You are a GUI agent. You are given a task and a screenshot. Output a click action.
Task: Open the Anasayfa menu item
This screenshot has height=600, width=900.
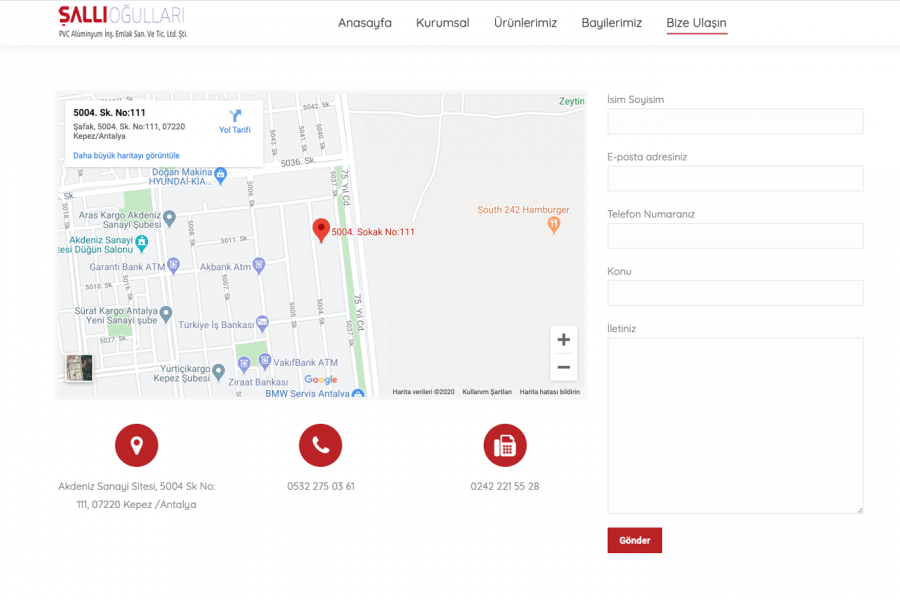pyautogui.click(x=364, y=23)
